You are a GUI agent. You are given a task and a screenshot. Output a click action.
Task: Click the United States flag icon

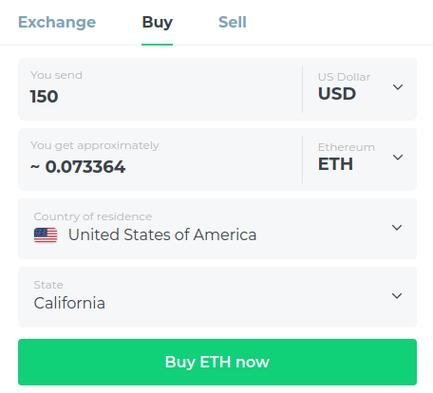[x=46, y=235]
